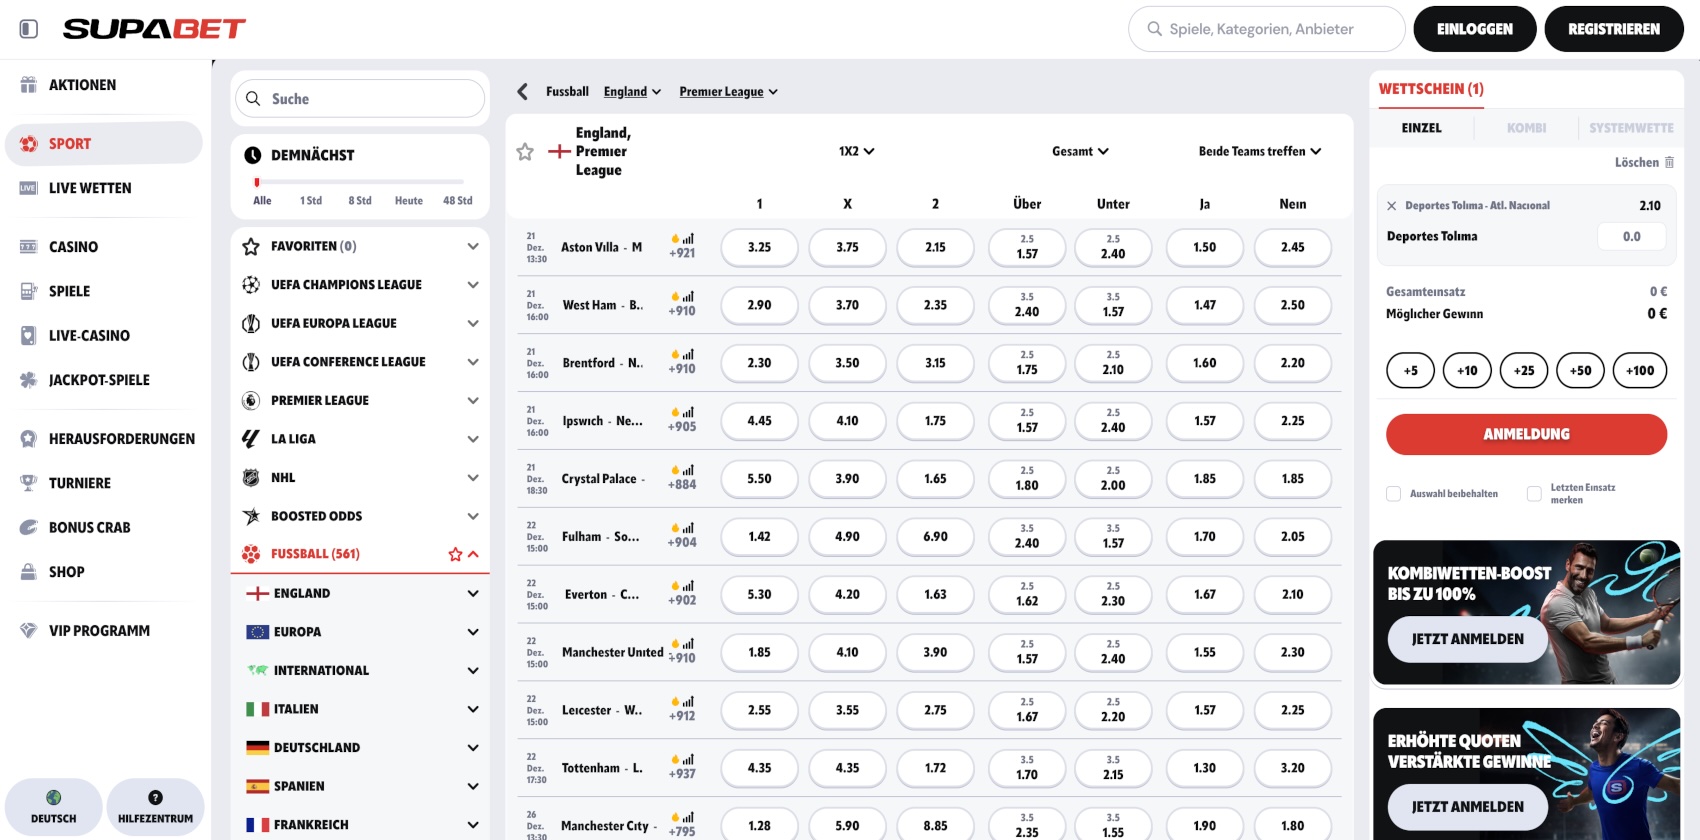Click the stake input for Deportes Tolima
Screen dimensions: 1700x840
1631,237
